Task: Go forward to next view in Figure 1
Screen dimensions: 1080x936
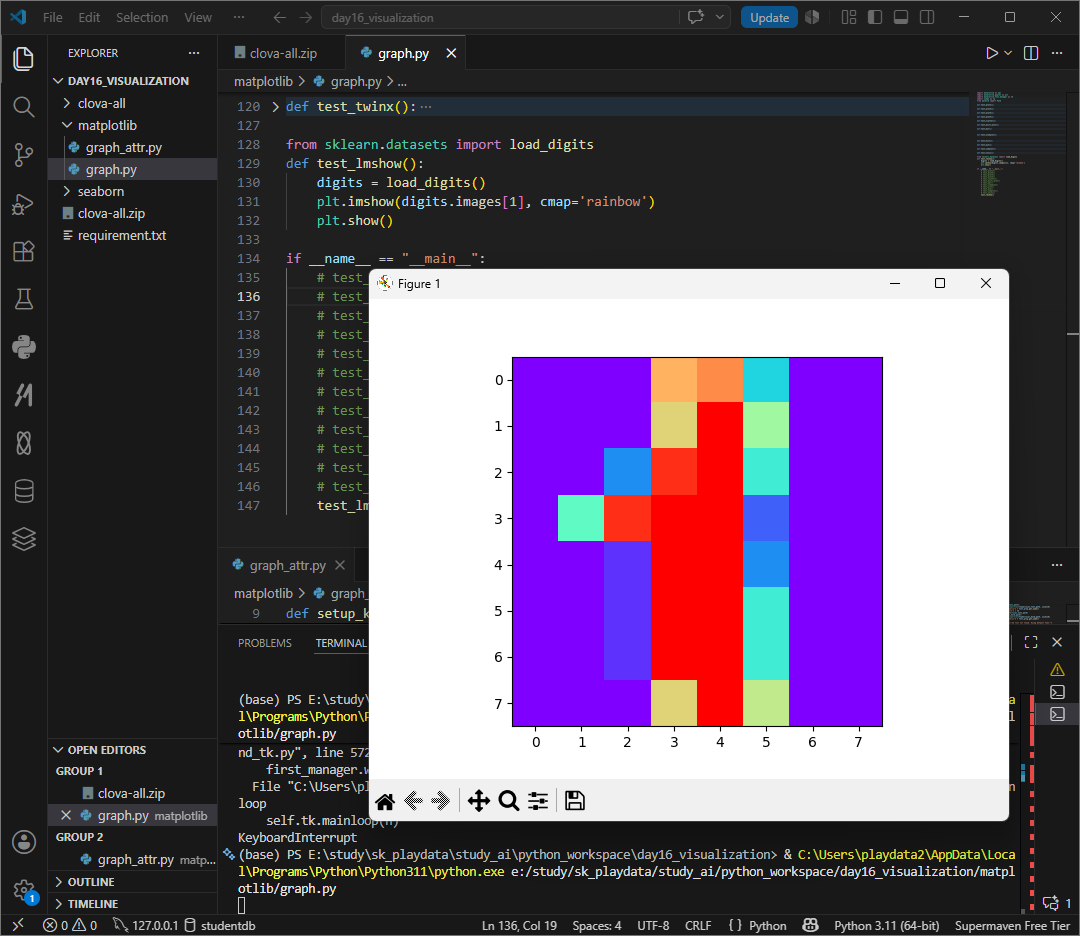Action: click(x=441, y=801)
